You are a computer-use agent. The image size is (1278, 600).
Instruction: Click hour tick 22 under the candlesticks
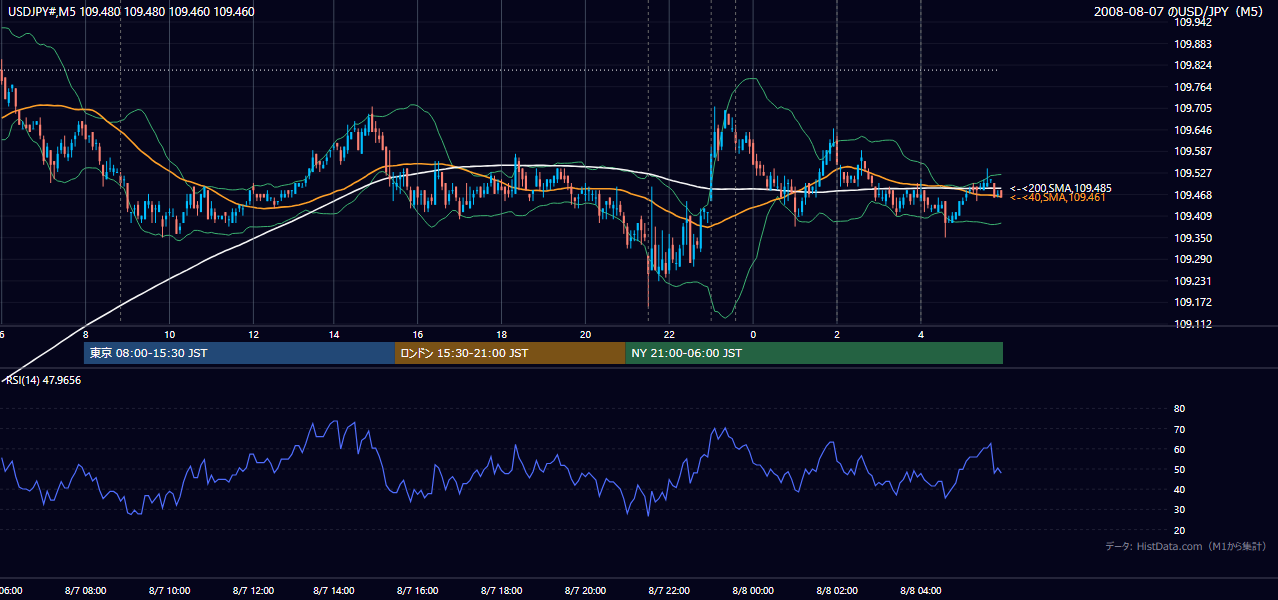pos(669,334)
